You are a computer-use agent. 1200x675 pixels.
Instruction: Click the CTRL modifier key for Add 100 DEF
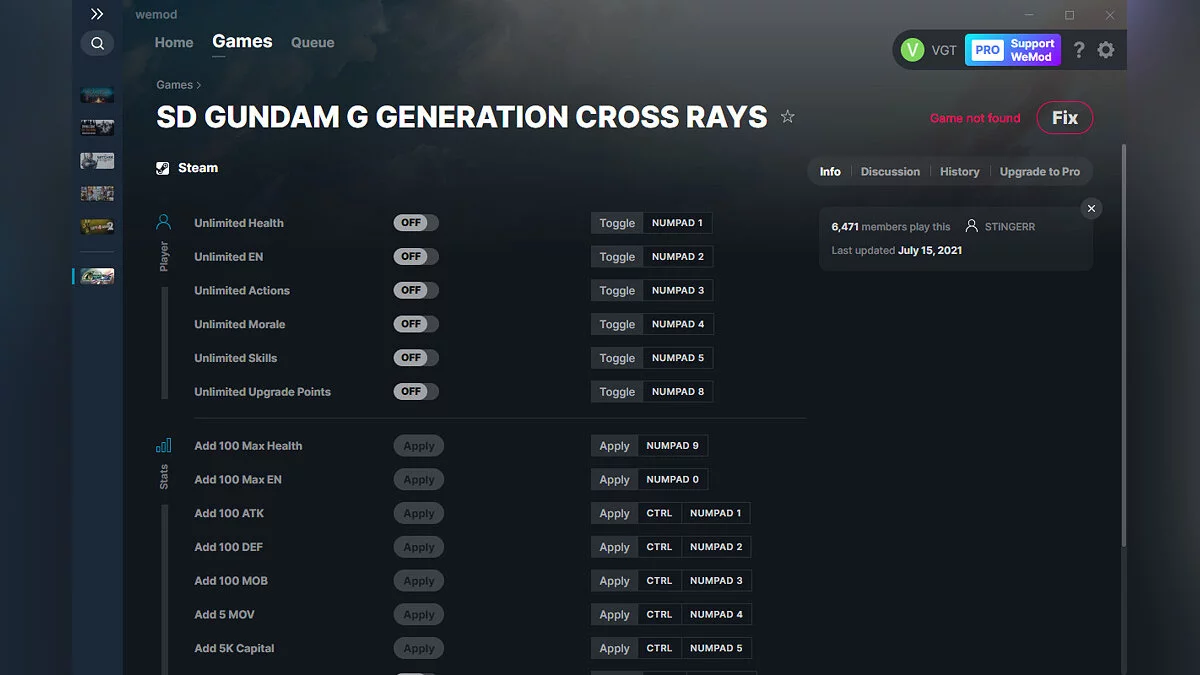coord(659,547)
